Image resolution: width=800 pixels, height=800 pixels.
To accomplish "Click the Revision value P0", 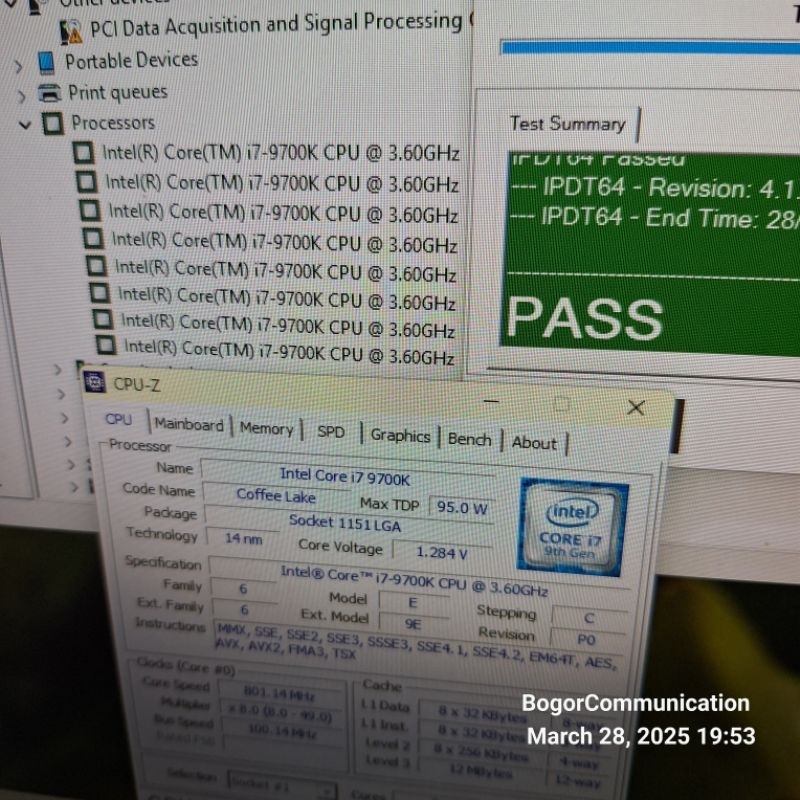I will 587,639.
